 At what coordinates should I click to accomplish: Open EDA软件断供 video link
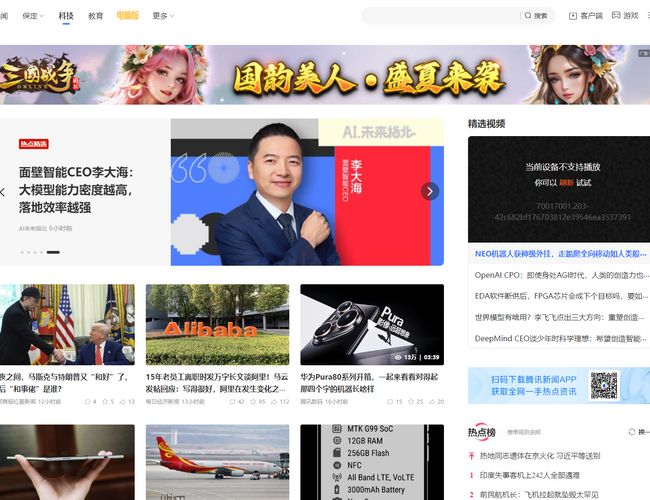pyautogui.click(x=561, y=296)
